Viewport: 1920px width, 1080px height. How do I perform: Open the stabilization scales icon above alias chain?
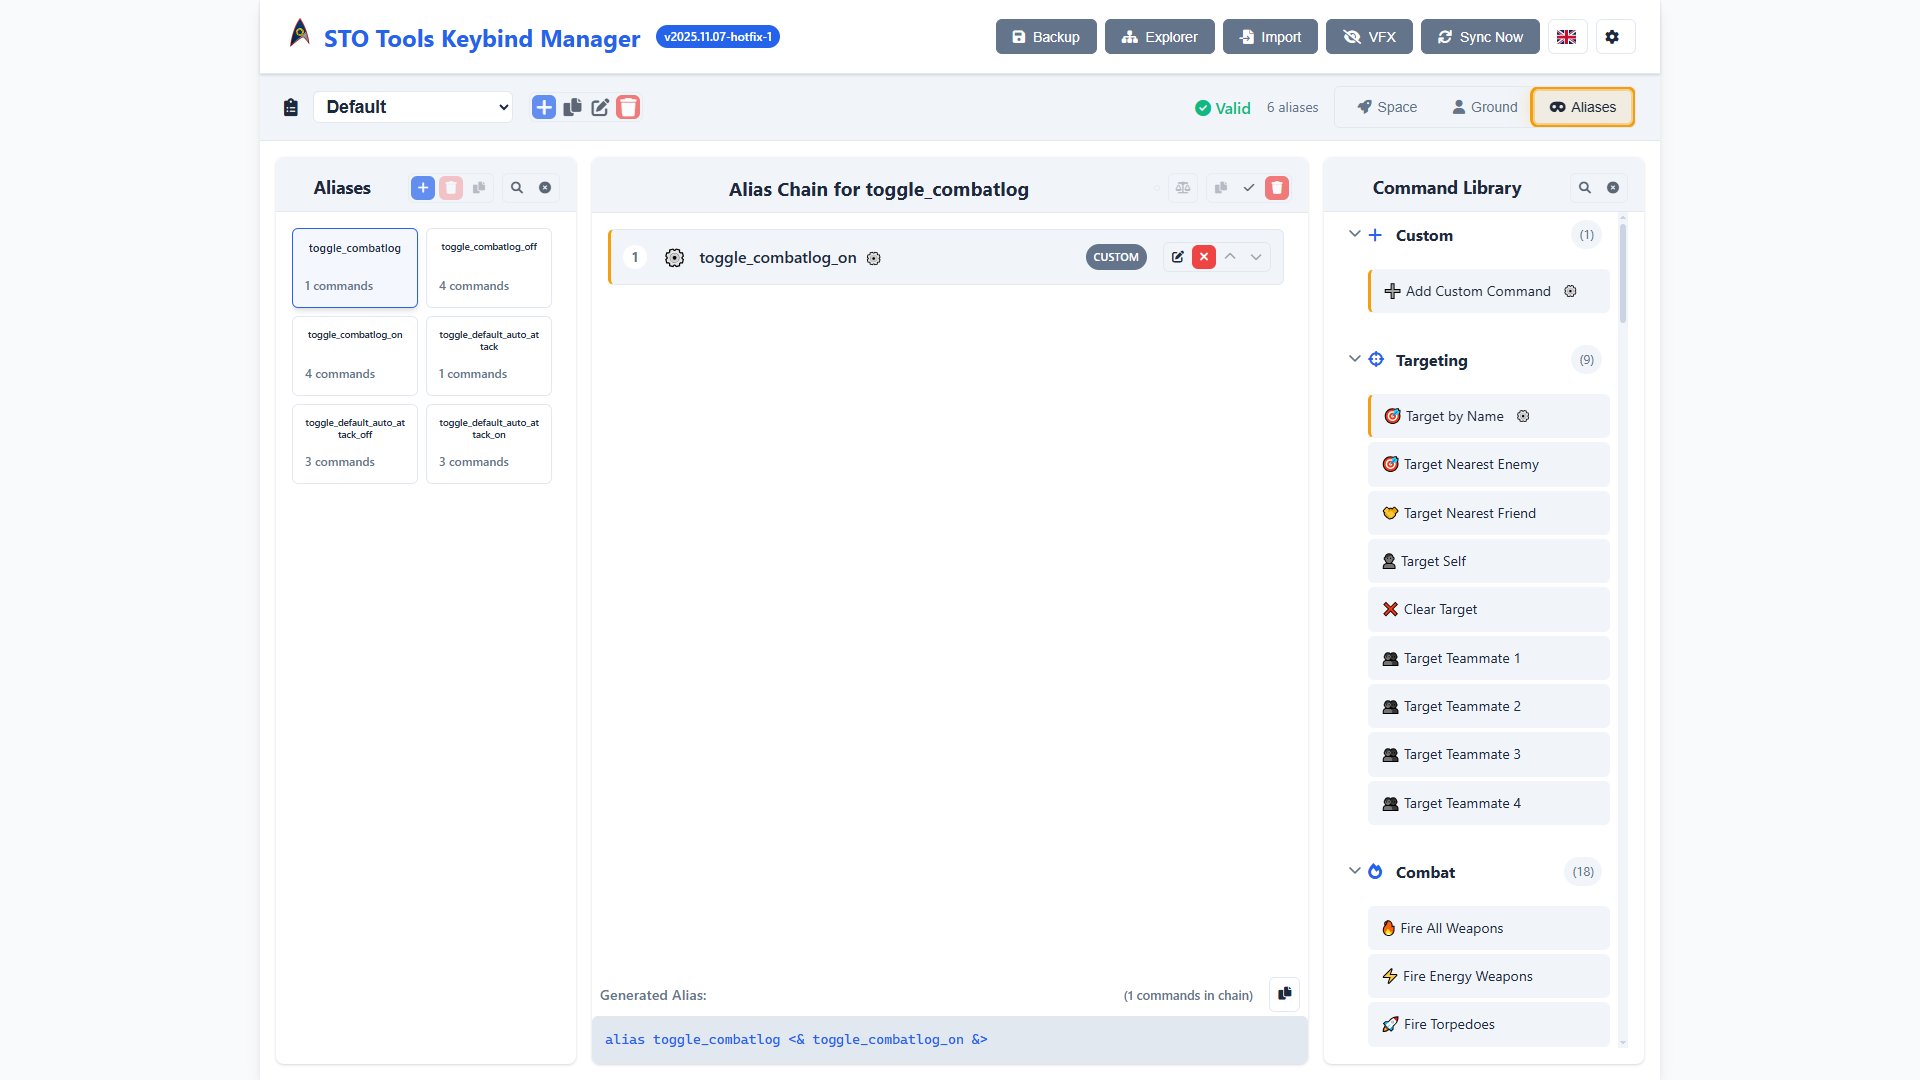1183,187
